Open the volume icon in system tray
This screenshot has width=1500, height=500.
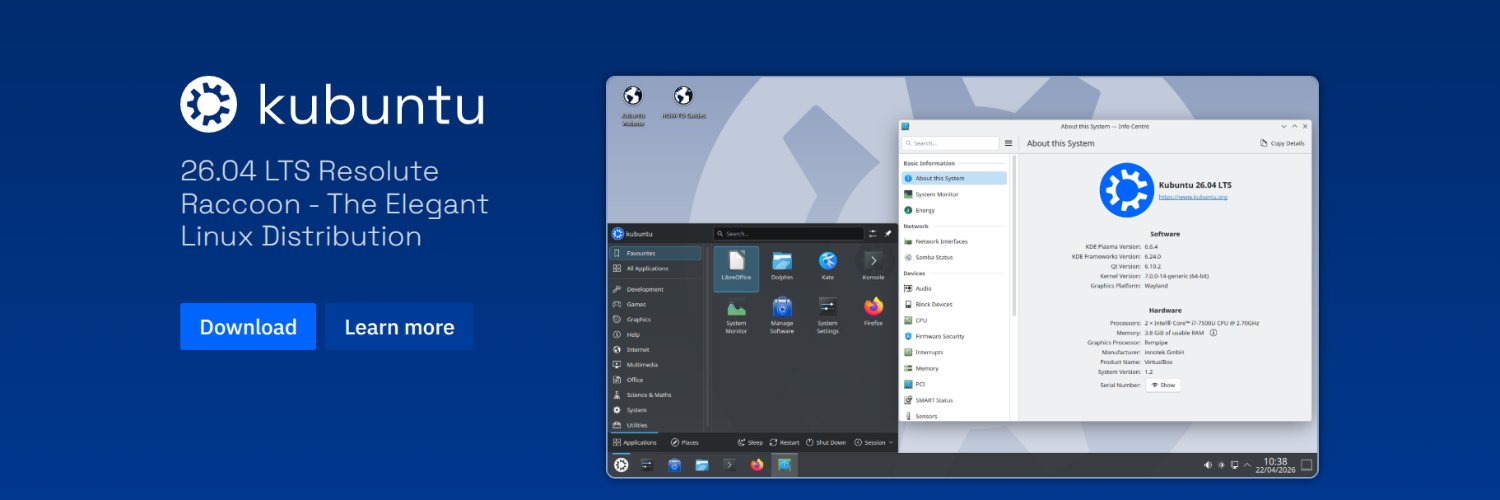pos(1208,465)
